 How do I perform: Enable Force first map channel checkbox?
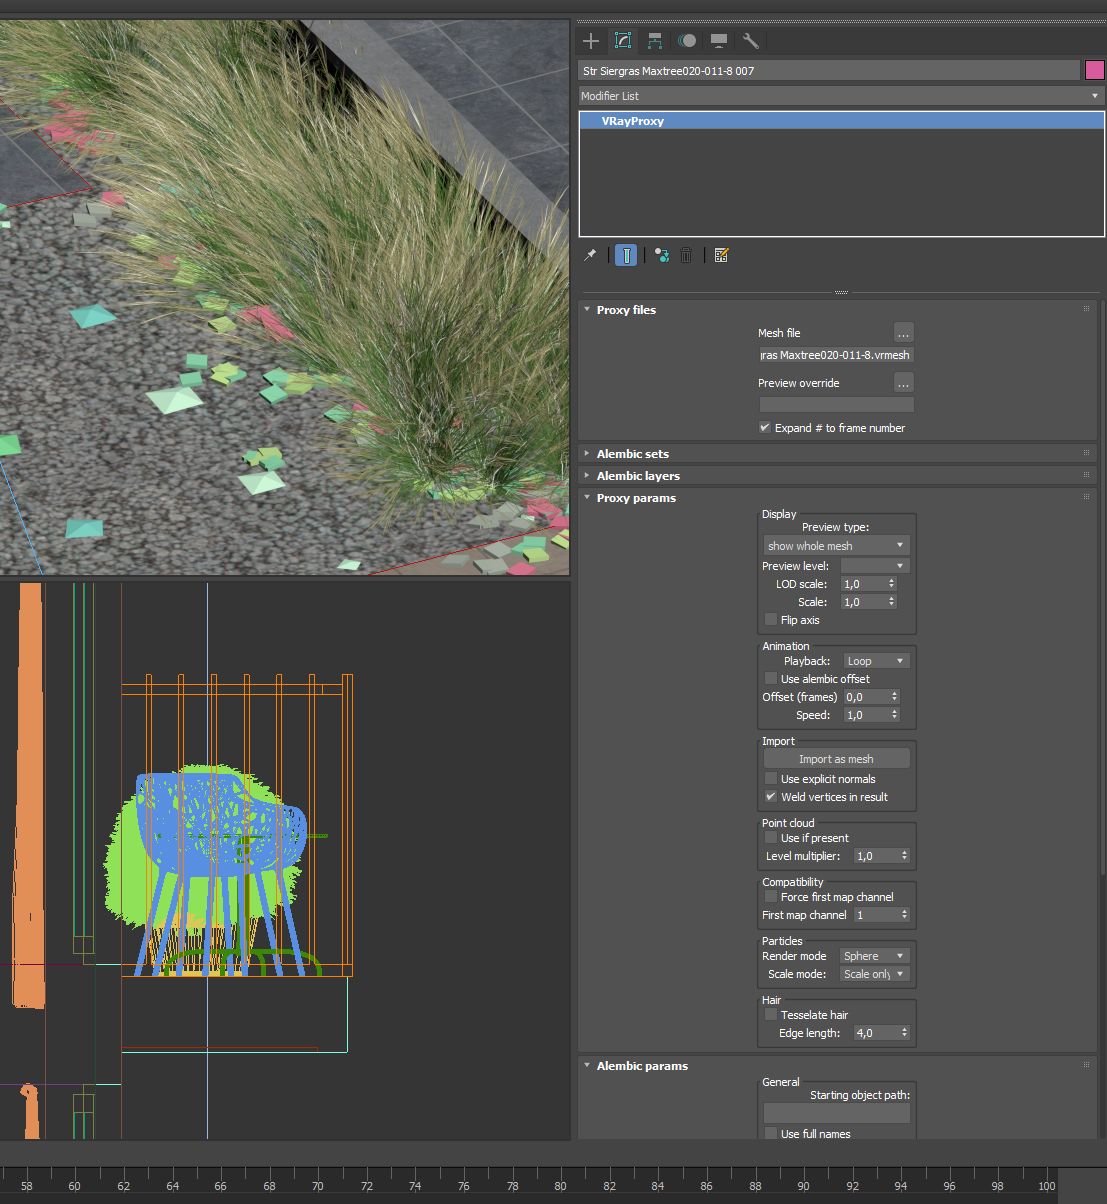coord(771,897)
